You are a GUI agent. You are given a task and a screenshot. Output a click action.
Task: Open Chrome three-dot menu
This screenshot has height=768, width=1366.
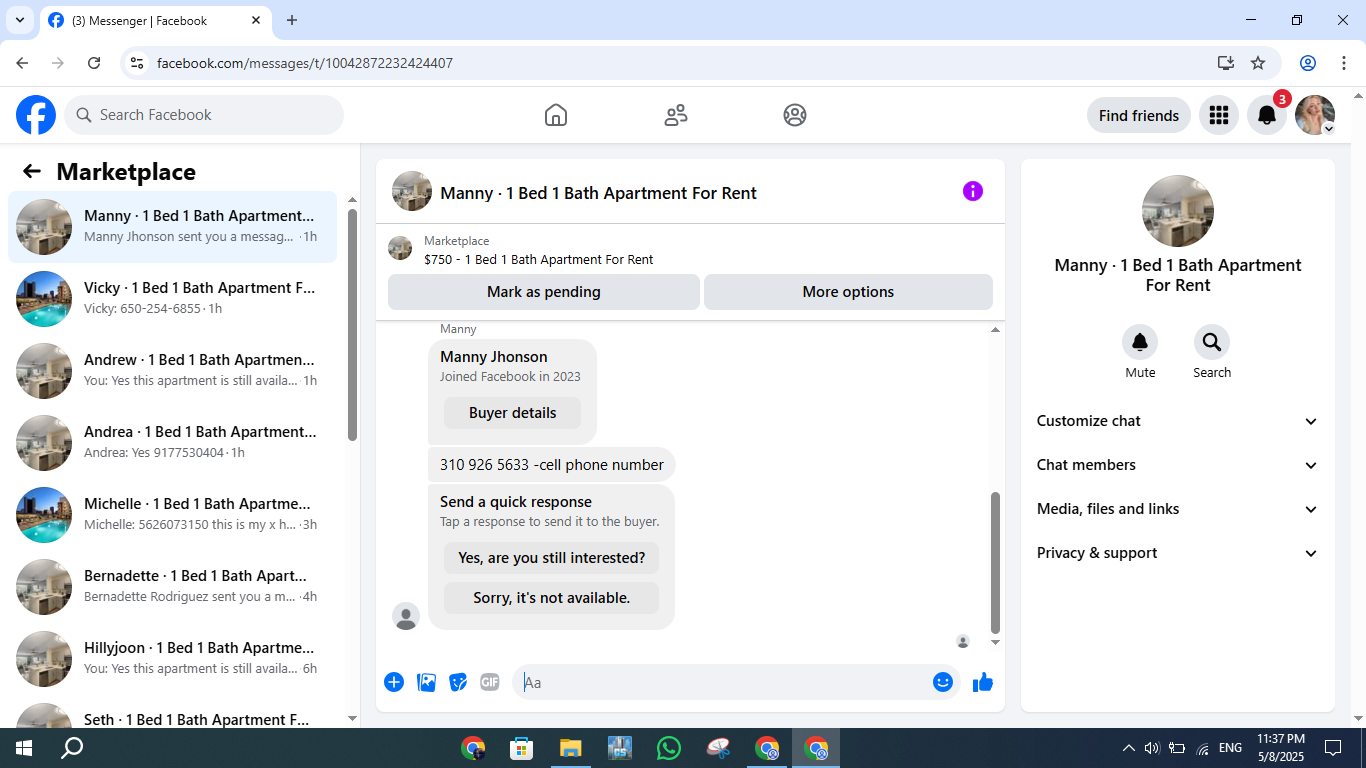[x=1344, y=63]
